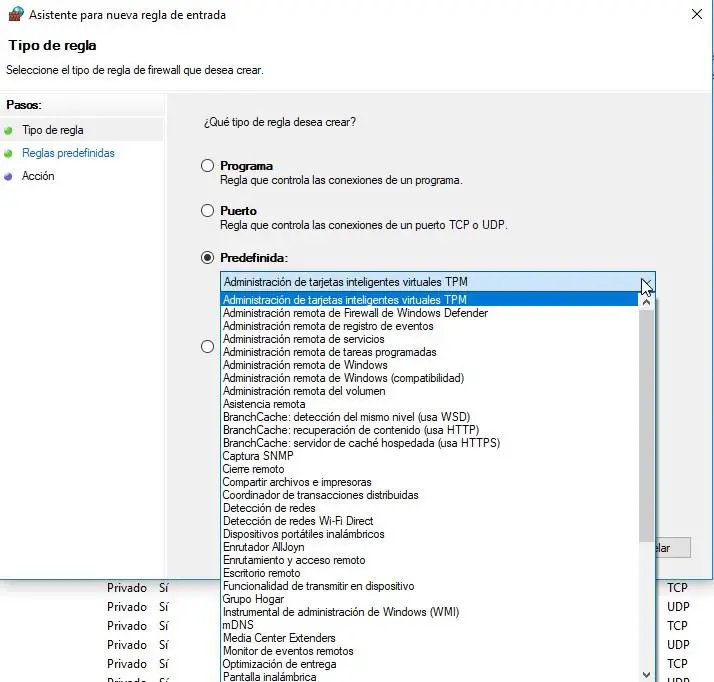Click the firewall wizard title icon
The image size is (714, 682).
coord(16,14)
